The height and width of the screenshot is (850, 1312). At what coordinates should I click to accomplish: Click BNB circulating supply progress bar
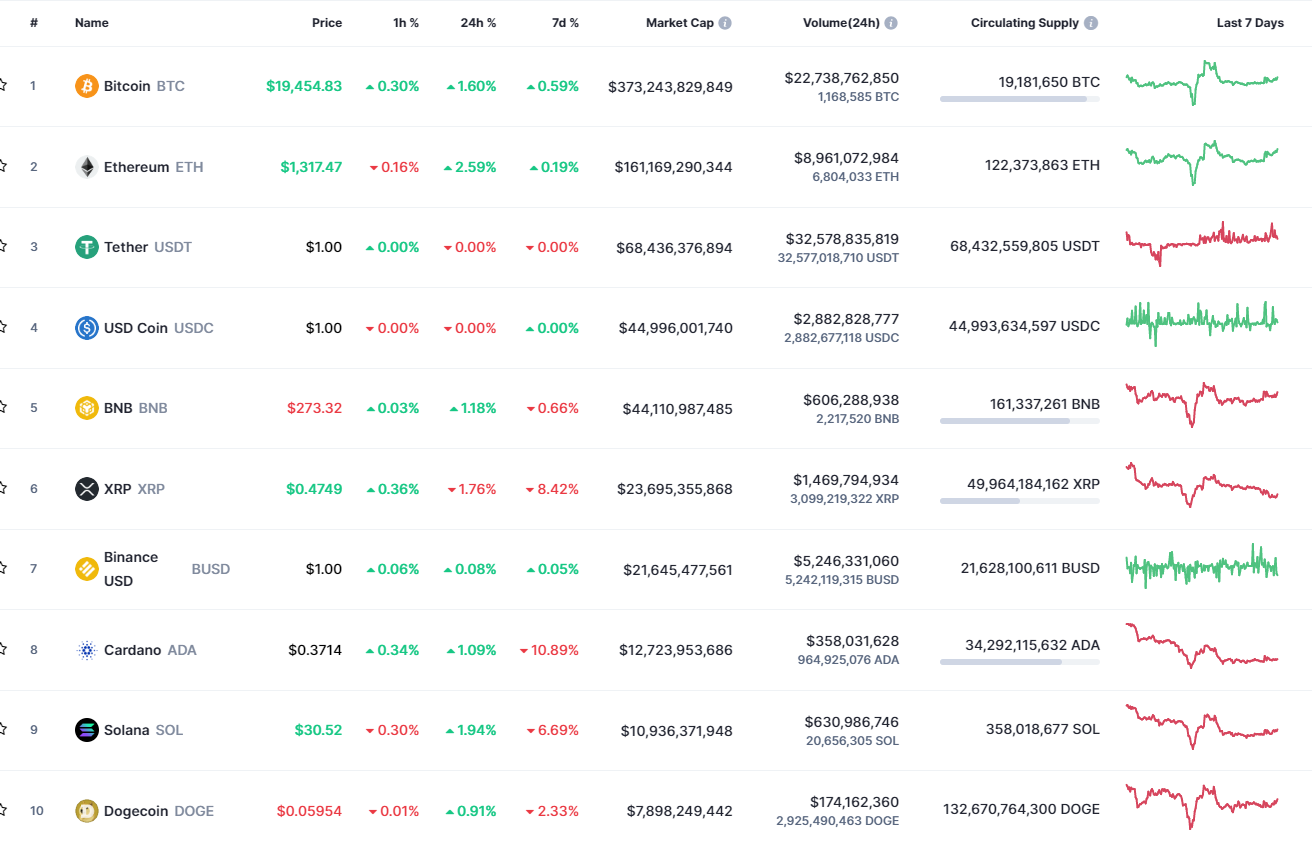coord(1019,420)
